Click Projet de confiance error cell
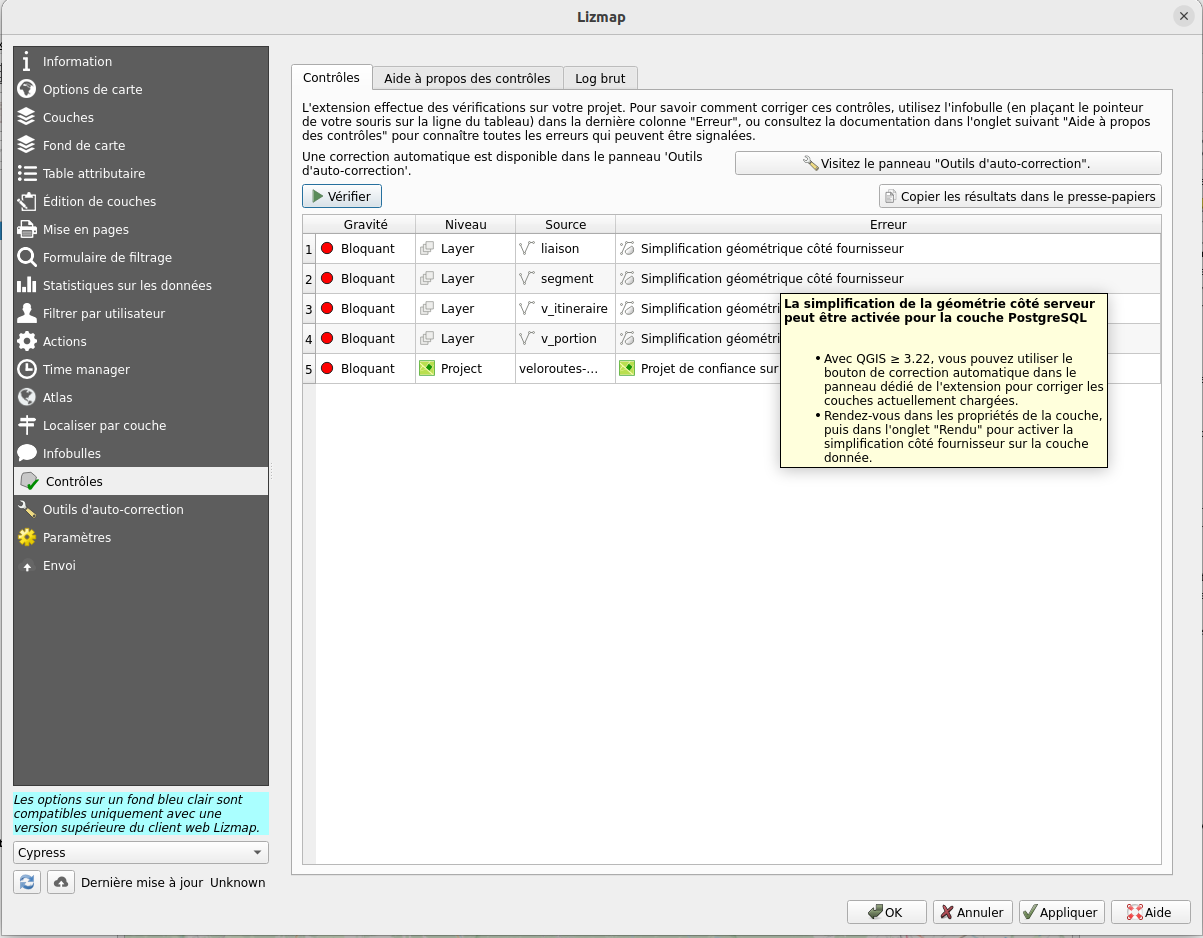The image size is (1203, 938). click(x=699, y=369)
